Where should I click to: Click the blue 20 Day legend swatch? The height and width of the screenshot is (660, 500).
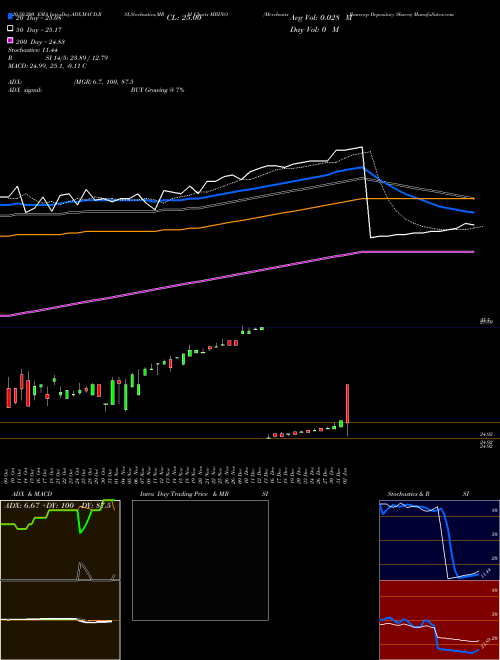pyautogui.click(x=10, y=17)
